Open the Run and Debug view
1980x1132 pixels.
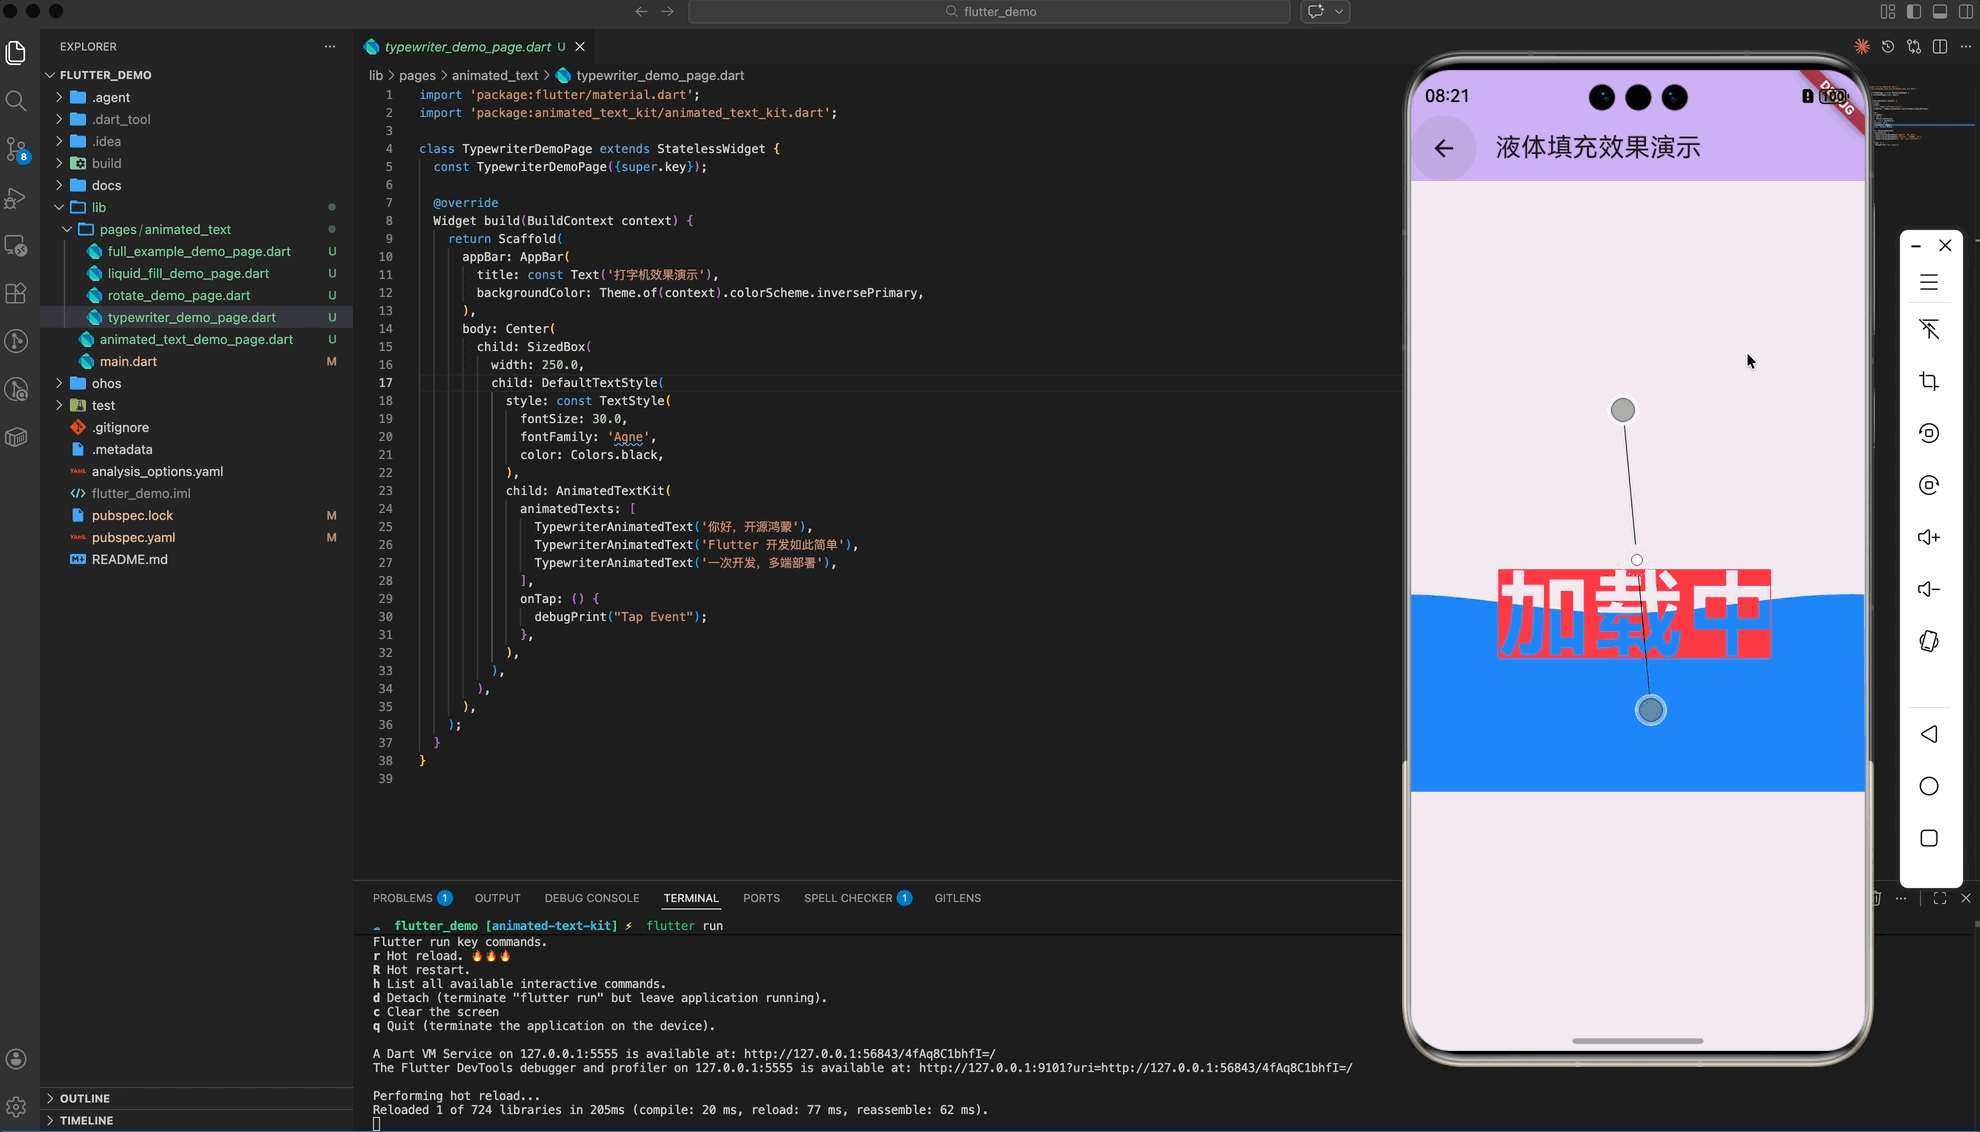[x=16, y=198]
